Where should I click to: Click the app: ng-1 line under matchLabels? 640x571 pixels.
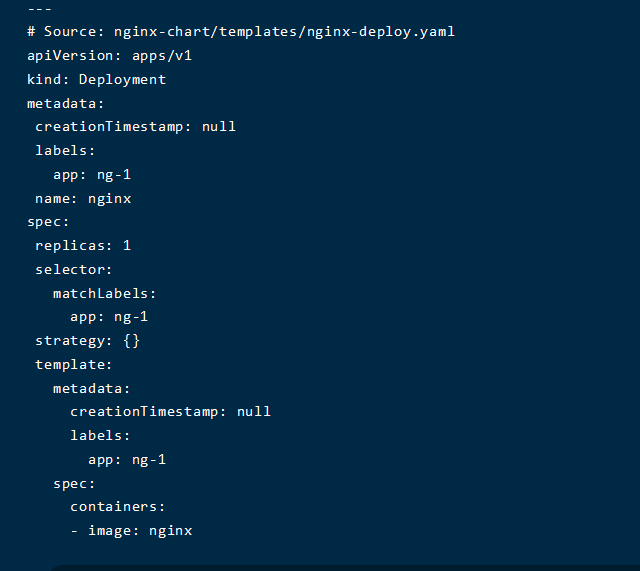109,316
